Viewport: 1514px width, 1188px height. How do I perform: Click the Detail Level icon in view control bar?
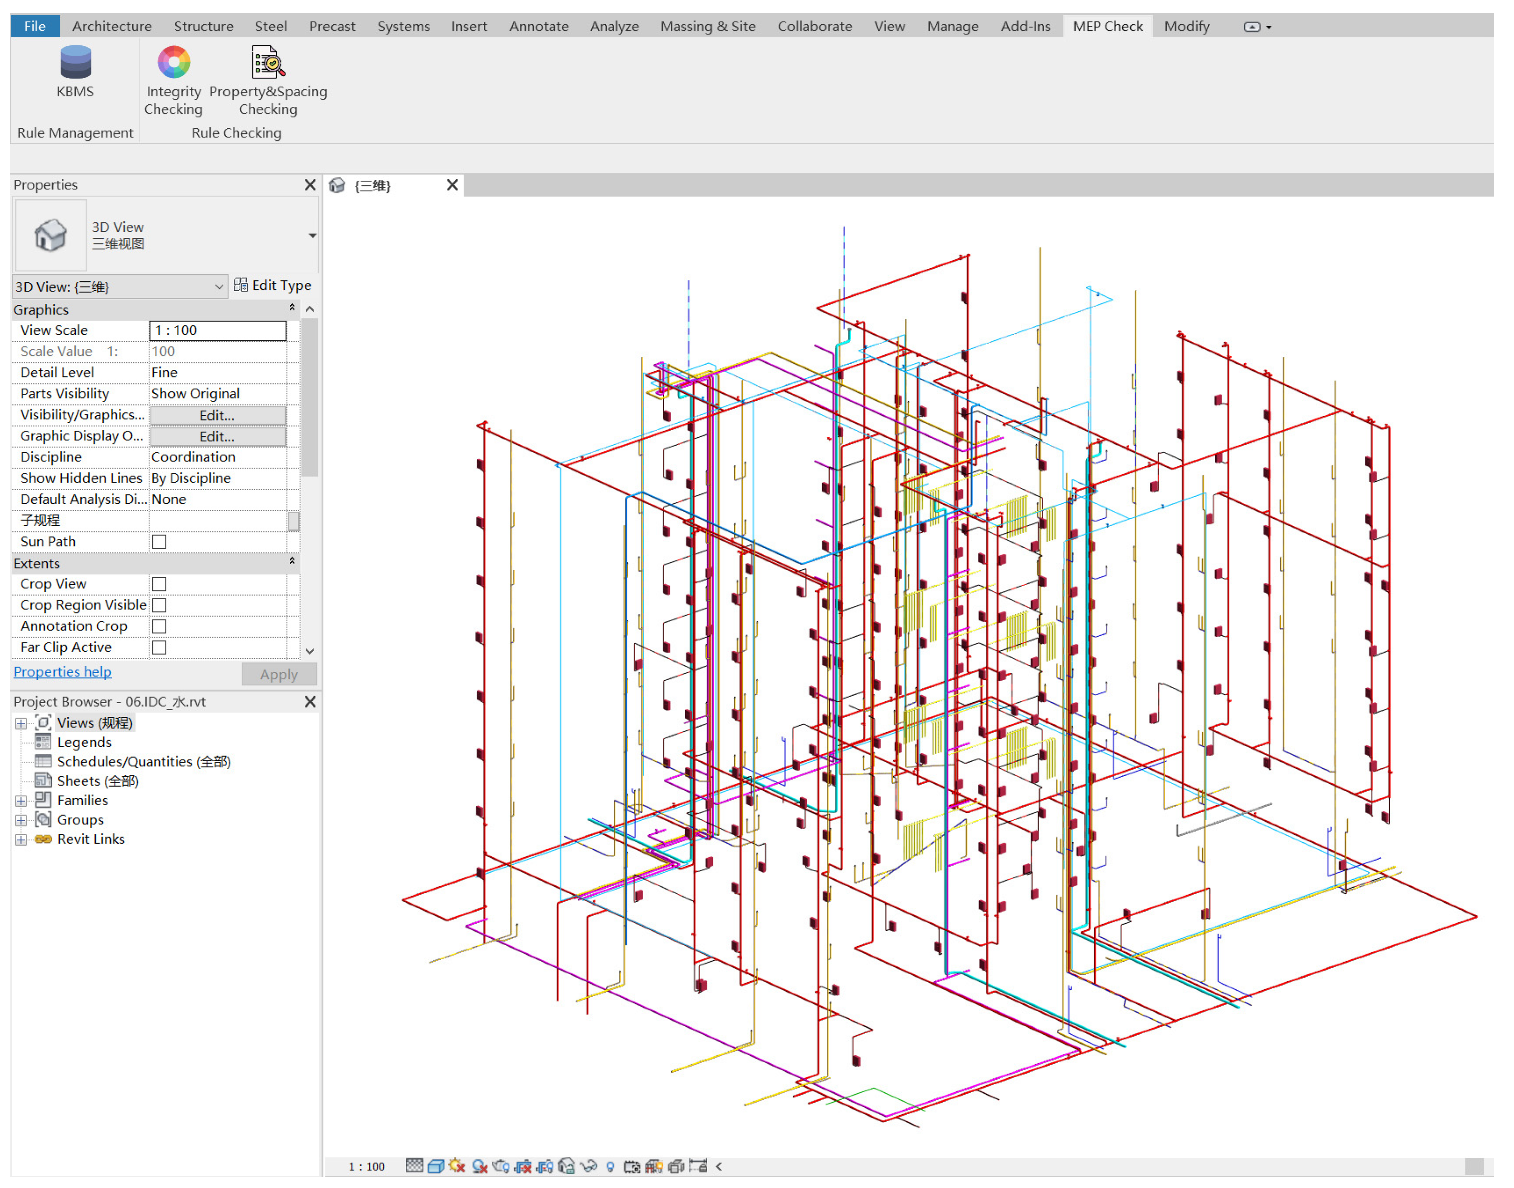(x=414, y=1166)
